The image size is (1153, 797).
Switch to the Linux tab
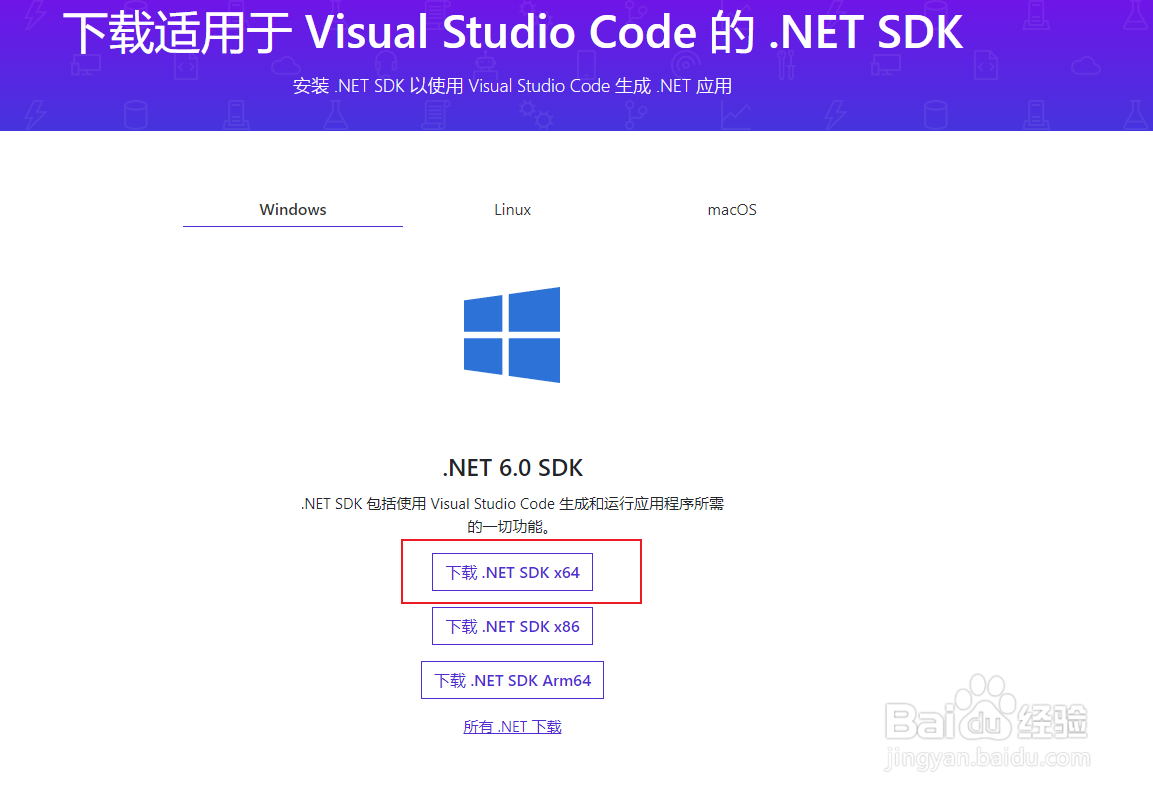click(513, 210)
